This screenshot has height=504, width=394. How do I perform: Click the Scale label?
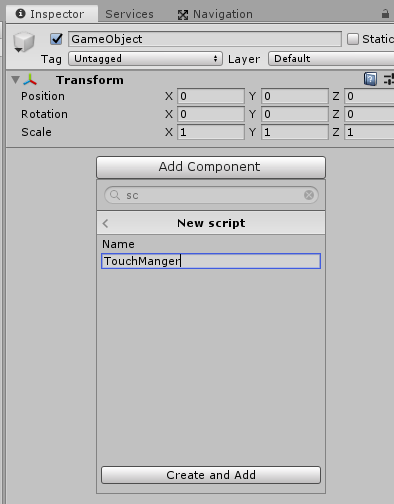36,132
